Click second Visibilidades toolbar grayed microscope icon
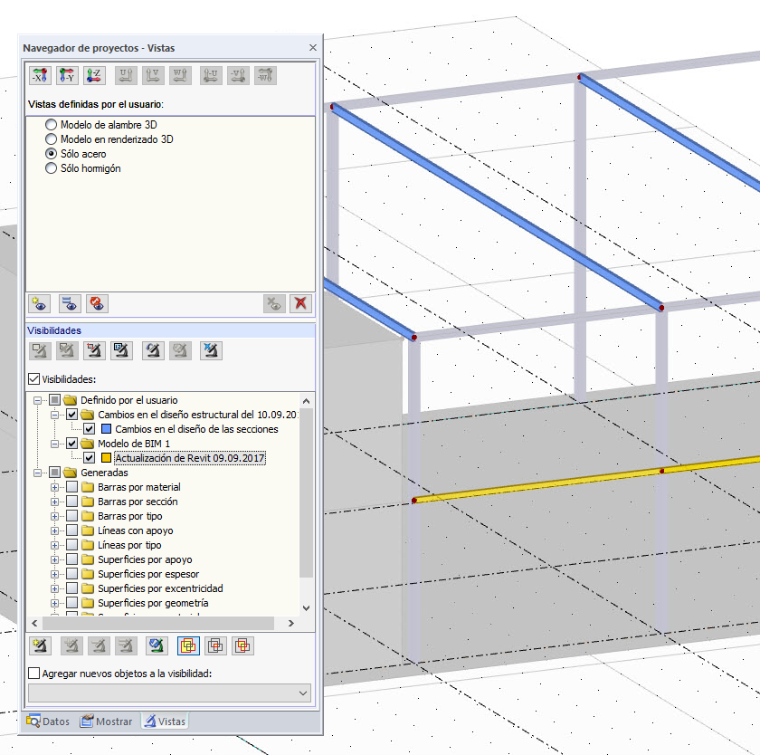This screenshot has width=760, height=755. click(67, 351)
